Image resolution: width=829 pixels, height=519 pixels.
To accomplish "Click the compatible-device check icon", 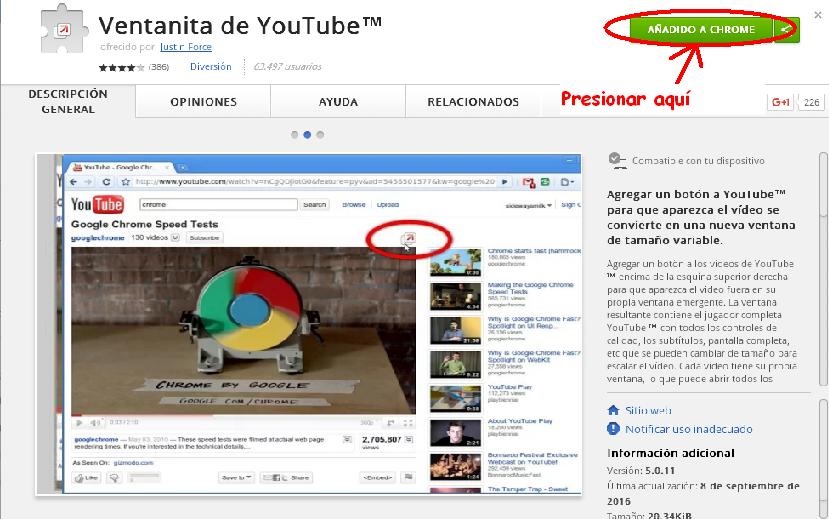I will coord(615,160).
